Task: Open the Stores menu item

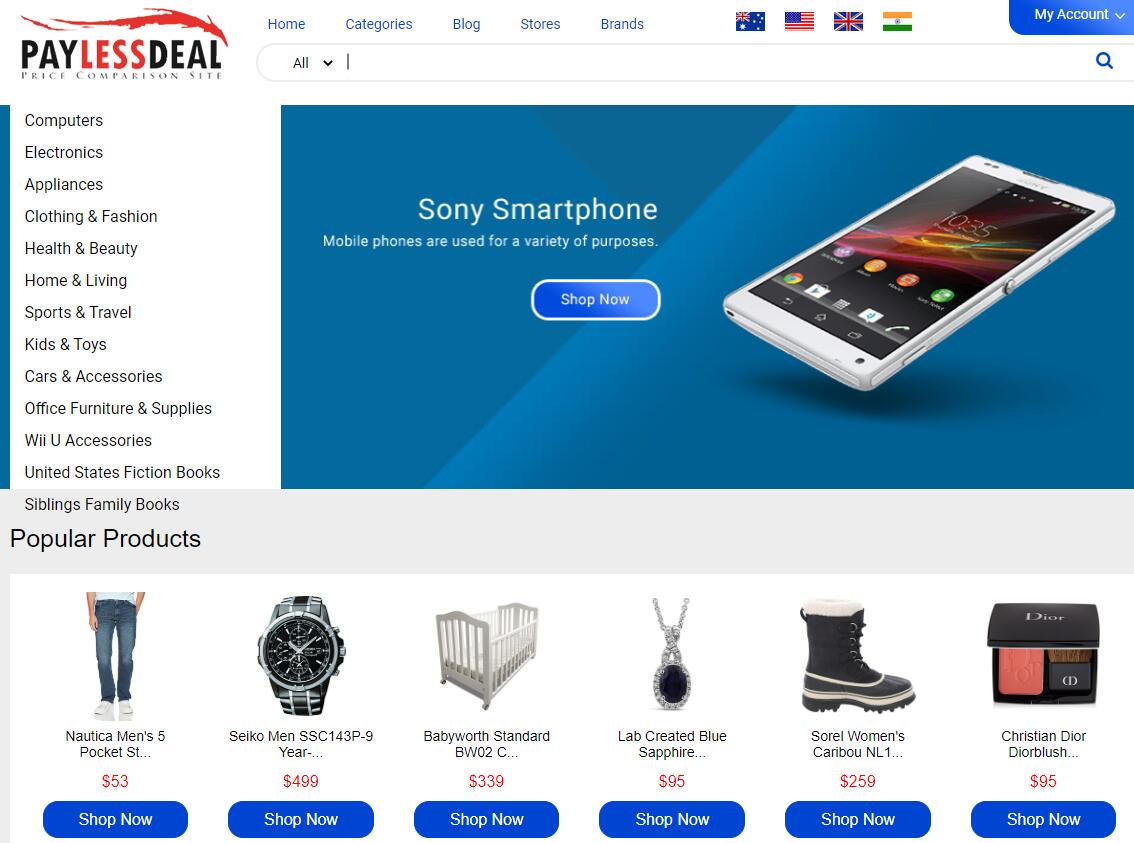Action: pyautogui.click(x=540, y=24)
